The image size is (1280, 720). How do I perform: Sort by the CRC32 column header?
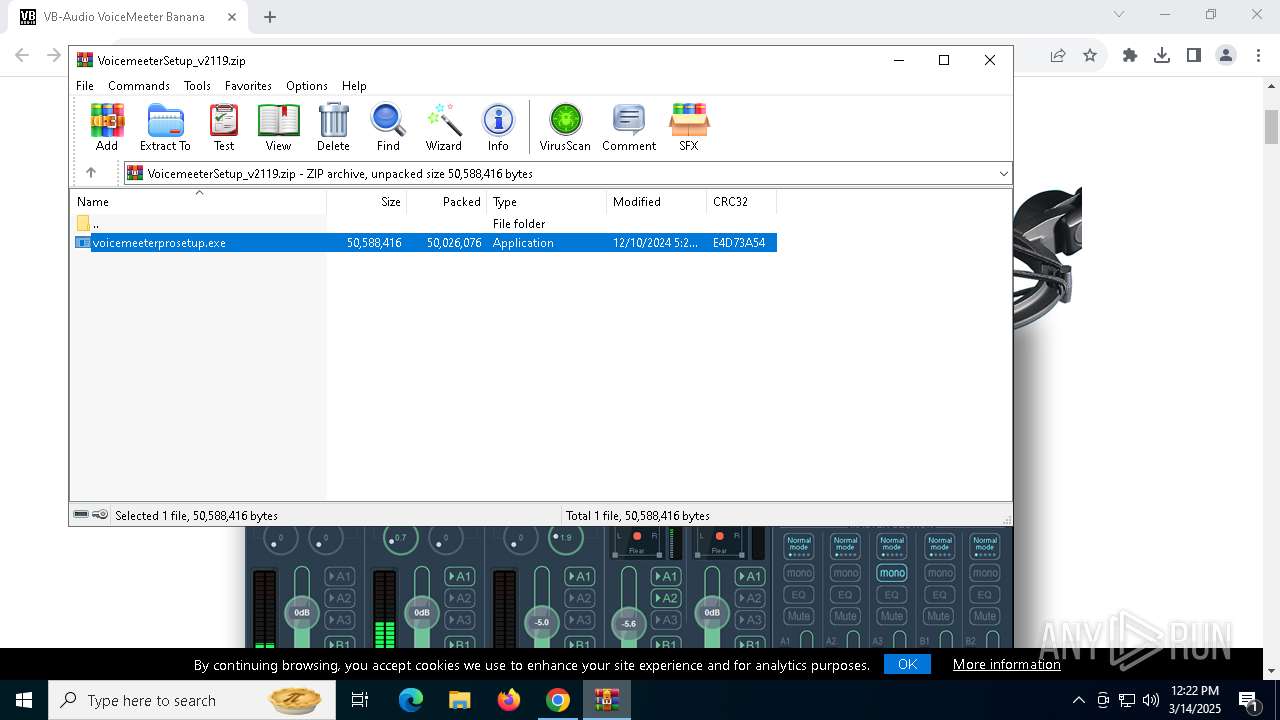742,202
